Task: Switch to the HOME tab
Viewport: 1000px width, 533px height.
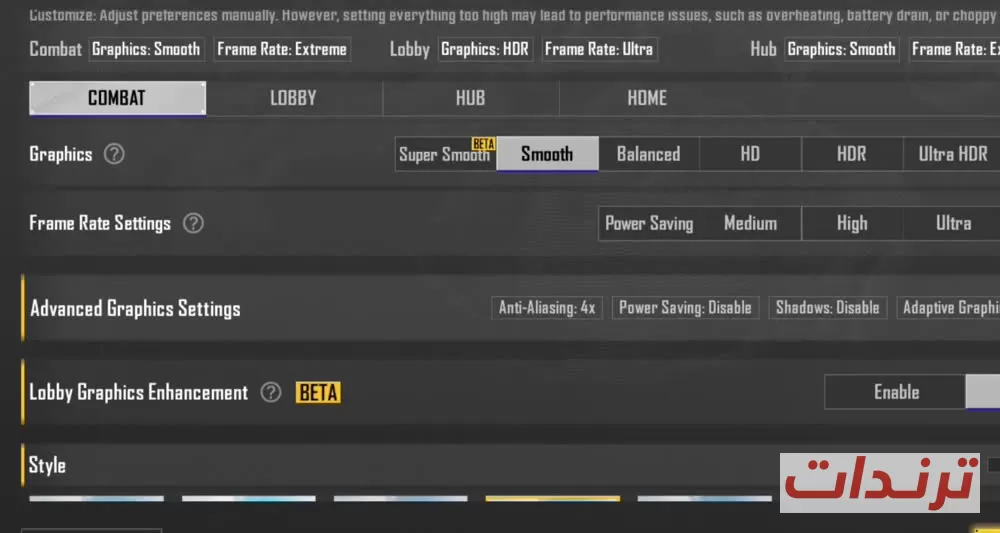Action: pos(647,98)
